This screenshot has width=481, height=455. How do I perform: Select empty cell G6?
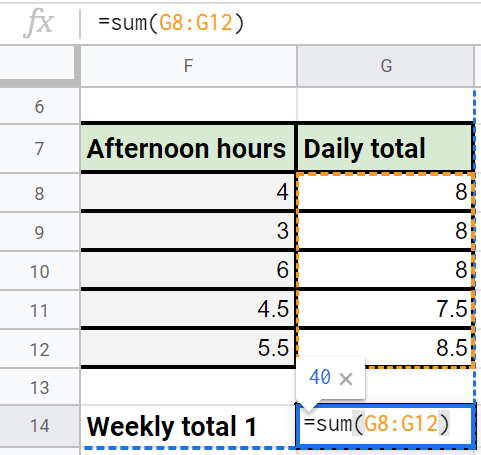click(385, 105)
